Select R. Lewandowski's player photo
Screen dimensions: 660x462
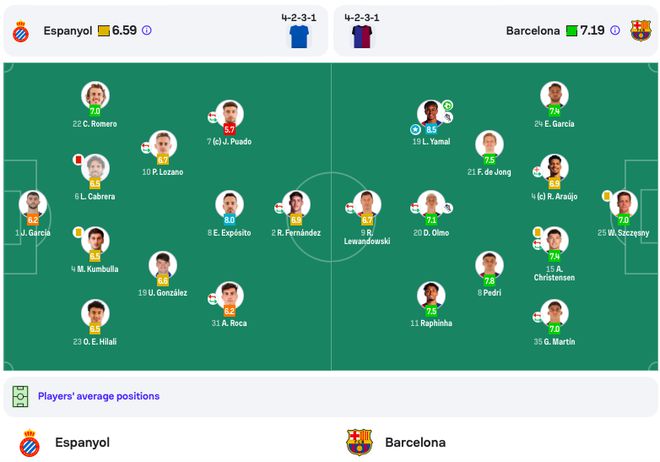click(x=367, y=203)
